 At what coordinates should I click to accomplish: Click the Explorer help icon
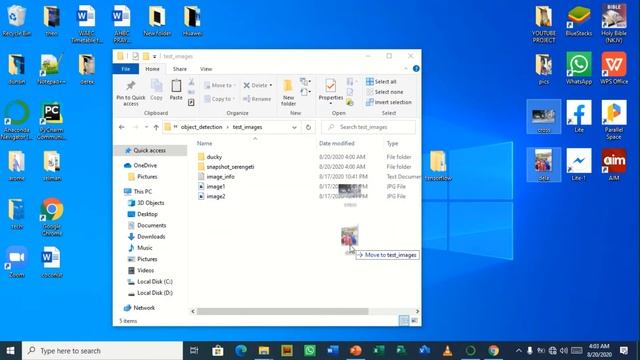tap(416, 69)
